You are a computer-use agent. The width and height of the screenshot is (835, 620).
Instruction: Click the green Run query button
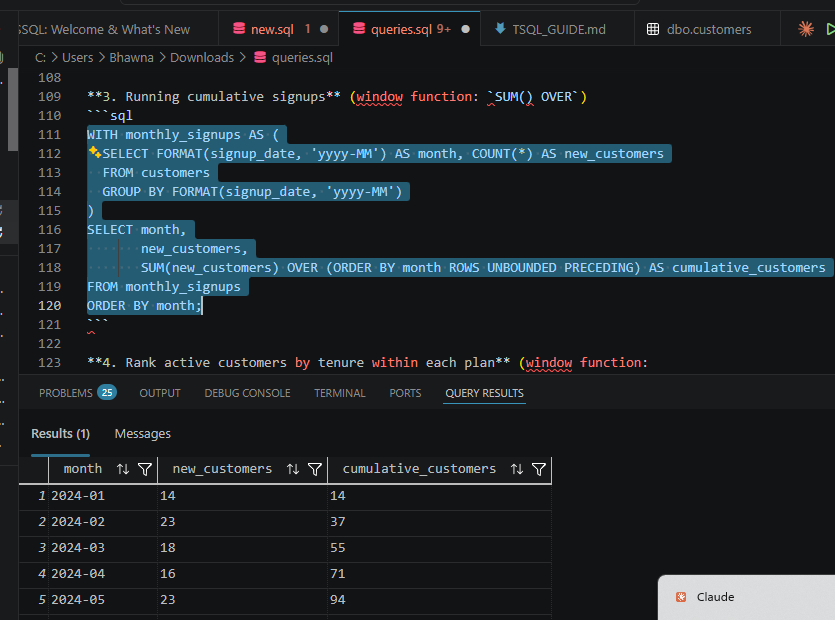830,29
